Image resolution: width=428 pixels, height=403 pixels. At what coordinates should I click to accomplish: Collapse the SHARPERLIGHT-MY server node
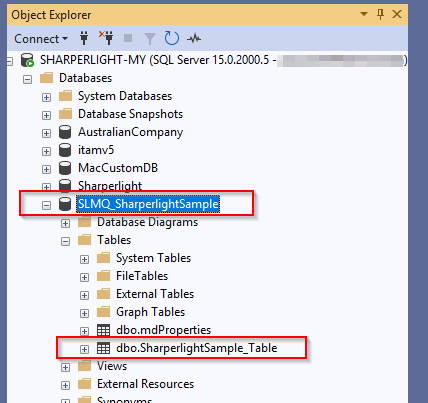pos(10,61)
